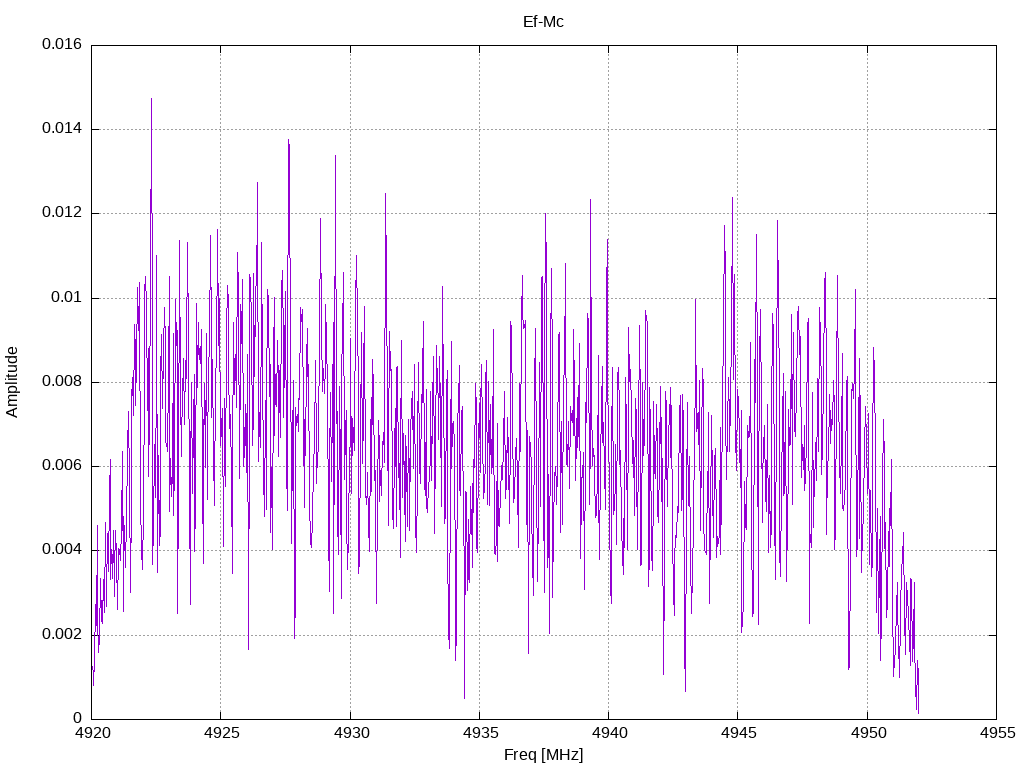Click the 4945 x-axis tick label
The image size is (1024, 768).
click(739, 733)
